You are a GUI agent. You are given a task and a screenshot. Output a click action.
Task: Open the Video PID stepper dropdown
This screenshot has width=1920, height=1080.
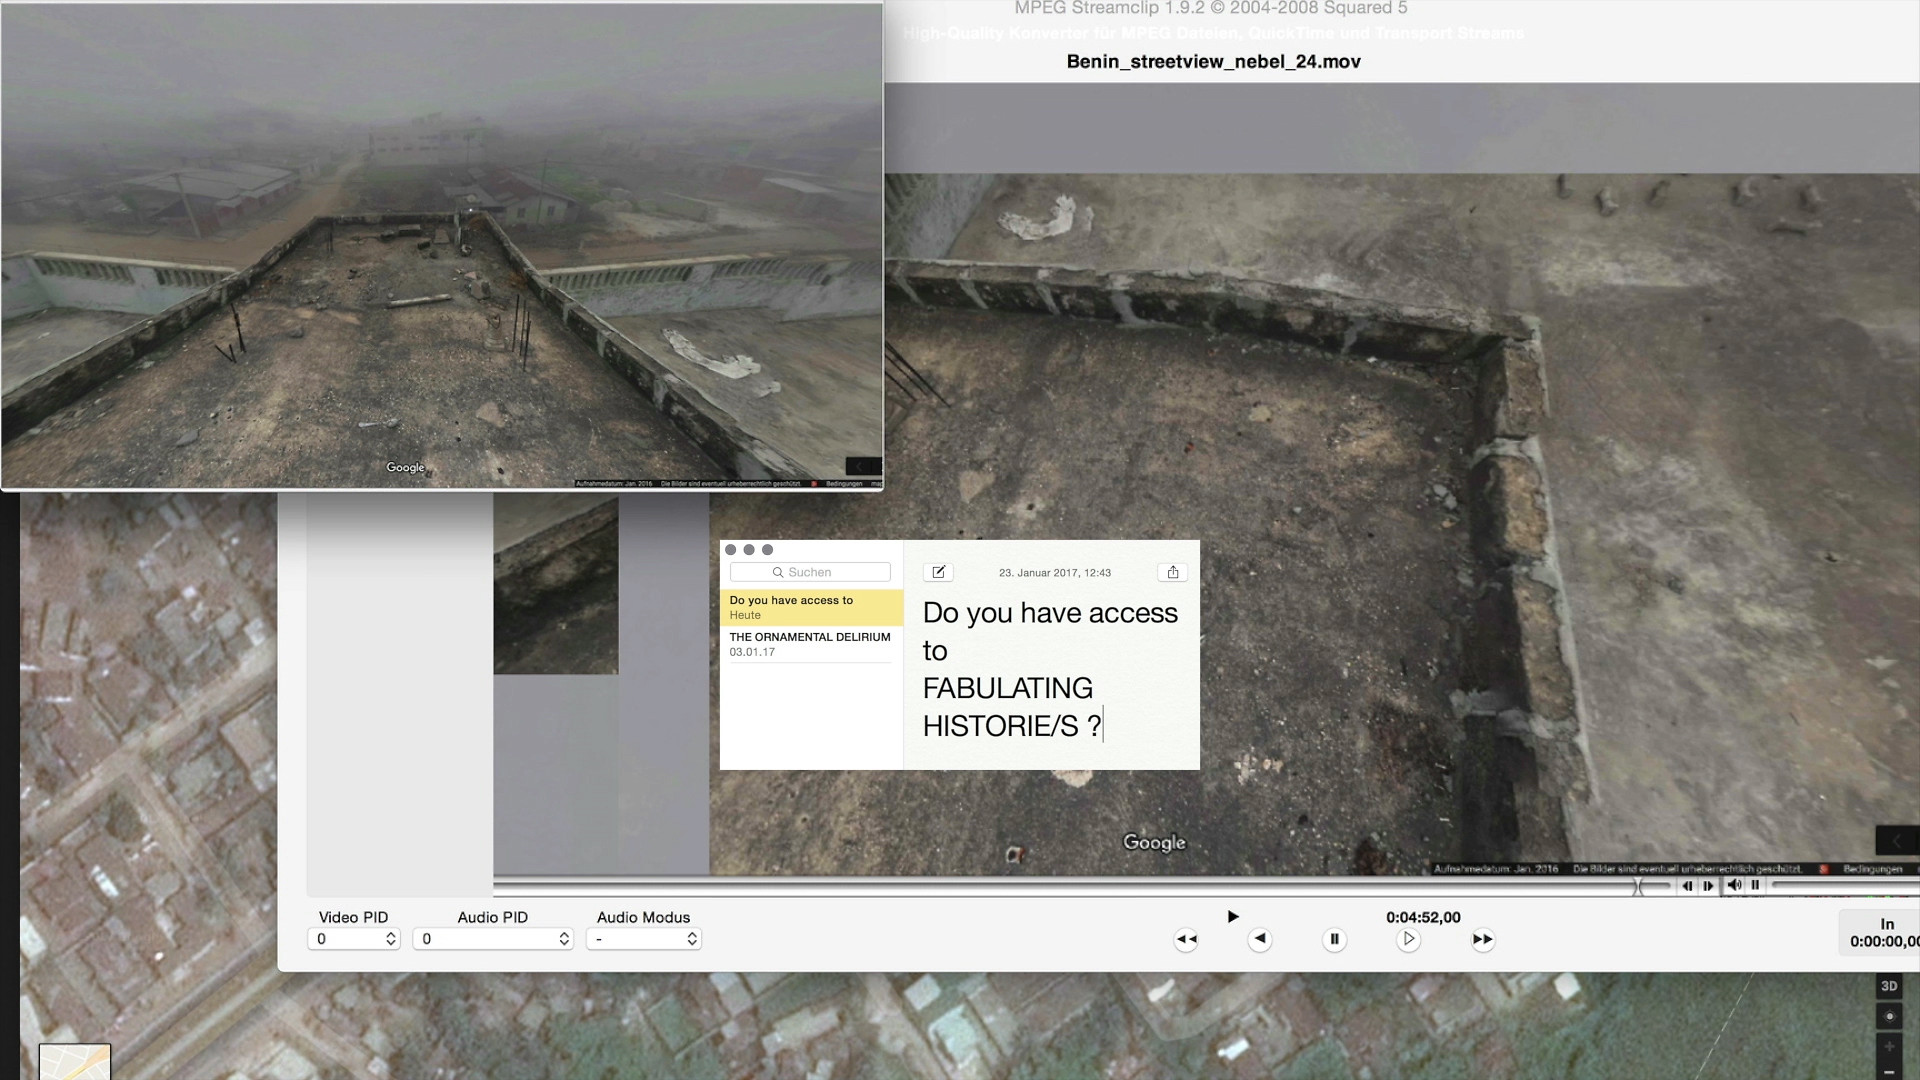tap(390, 939)
